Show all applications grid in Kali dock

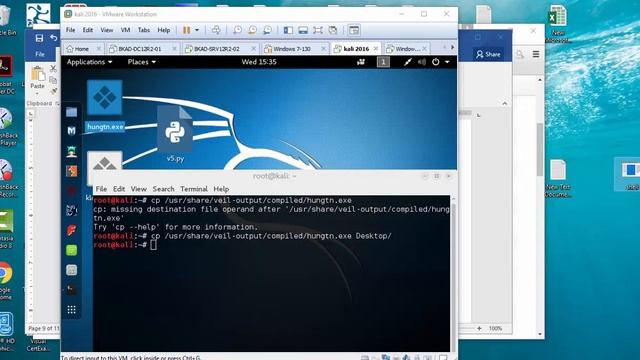pyautogui.click(x=71, y=310)
